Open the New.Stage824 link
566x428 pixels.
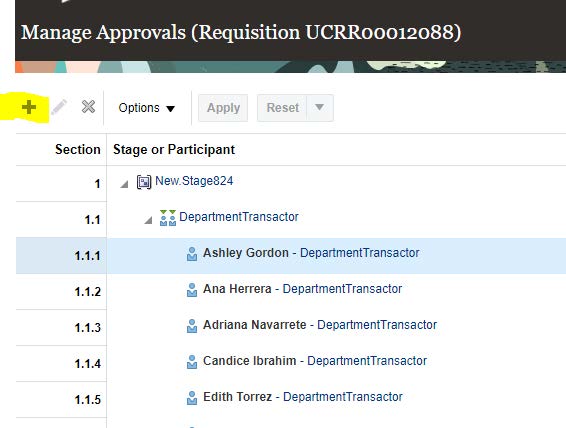tap(194, 181)
